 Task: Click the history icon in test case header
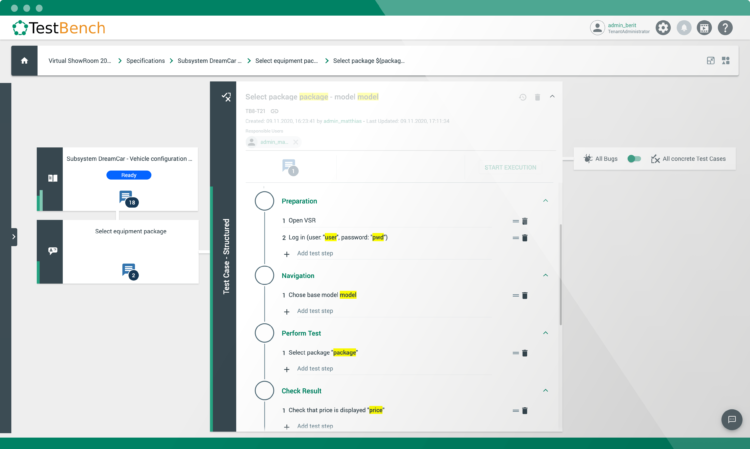coord(523,97)
